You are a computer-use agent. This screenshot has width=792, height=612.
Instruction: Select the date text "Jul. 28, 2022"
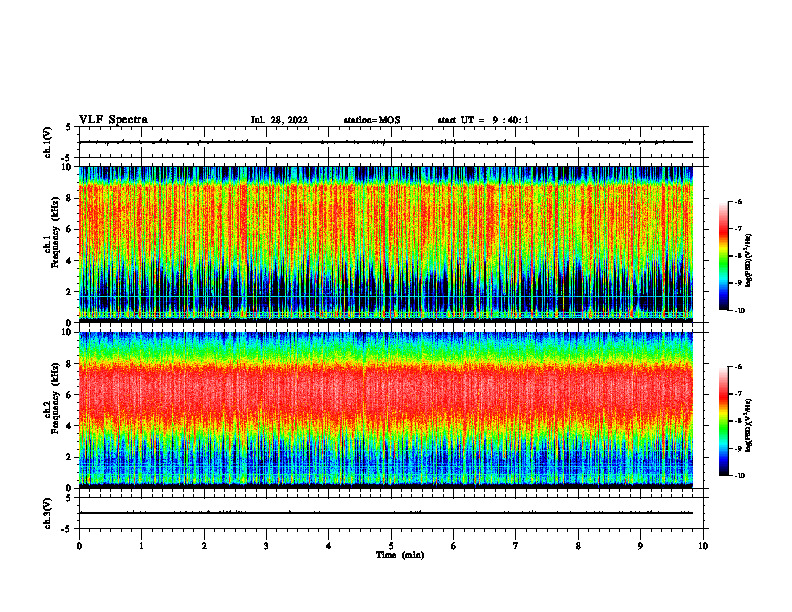[x=279, y=120]
